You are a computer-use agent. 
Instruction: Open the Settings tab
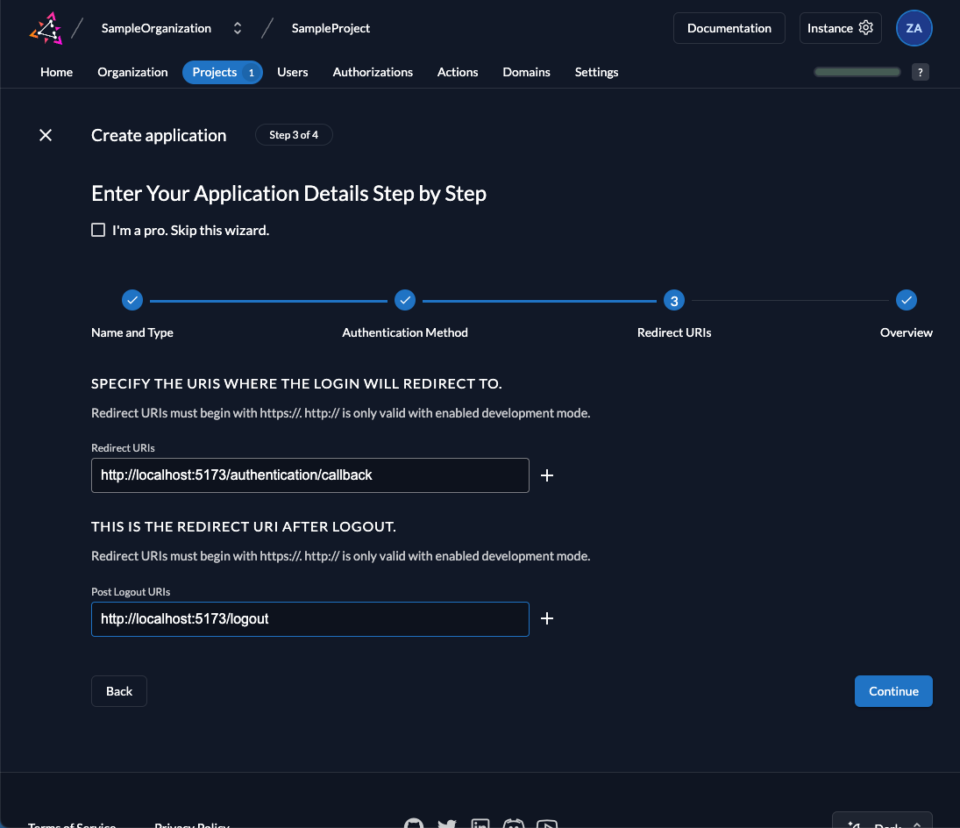click(596, 72)
